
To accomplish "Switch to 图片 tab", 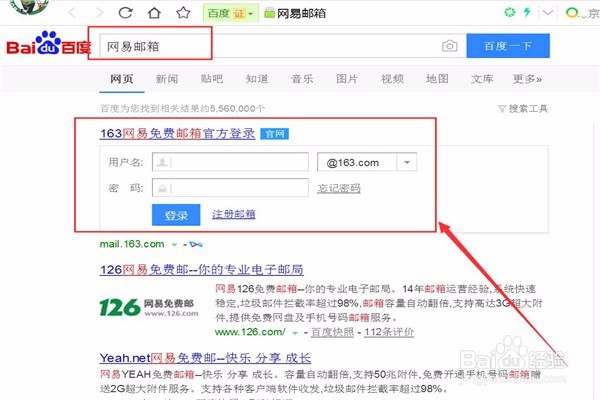I will coord(347,79).
